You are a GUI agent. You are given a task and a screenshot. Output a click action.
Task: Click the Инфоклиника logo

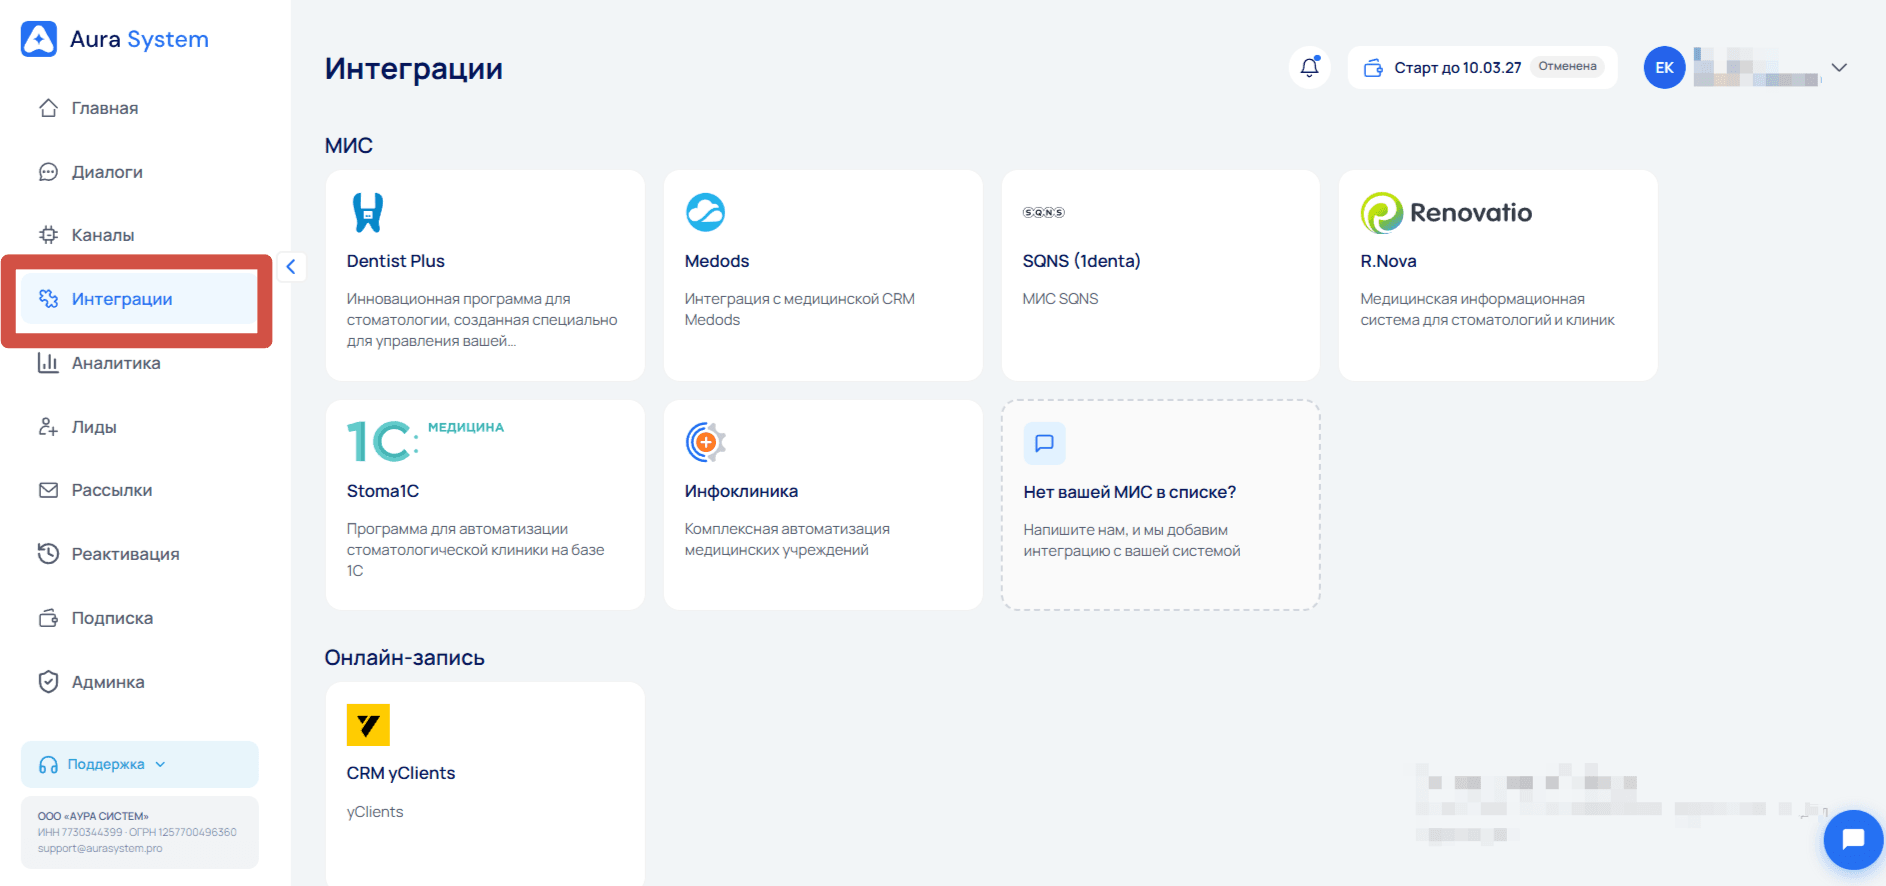(x=705, y=442)
